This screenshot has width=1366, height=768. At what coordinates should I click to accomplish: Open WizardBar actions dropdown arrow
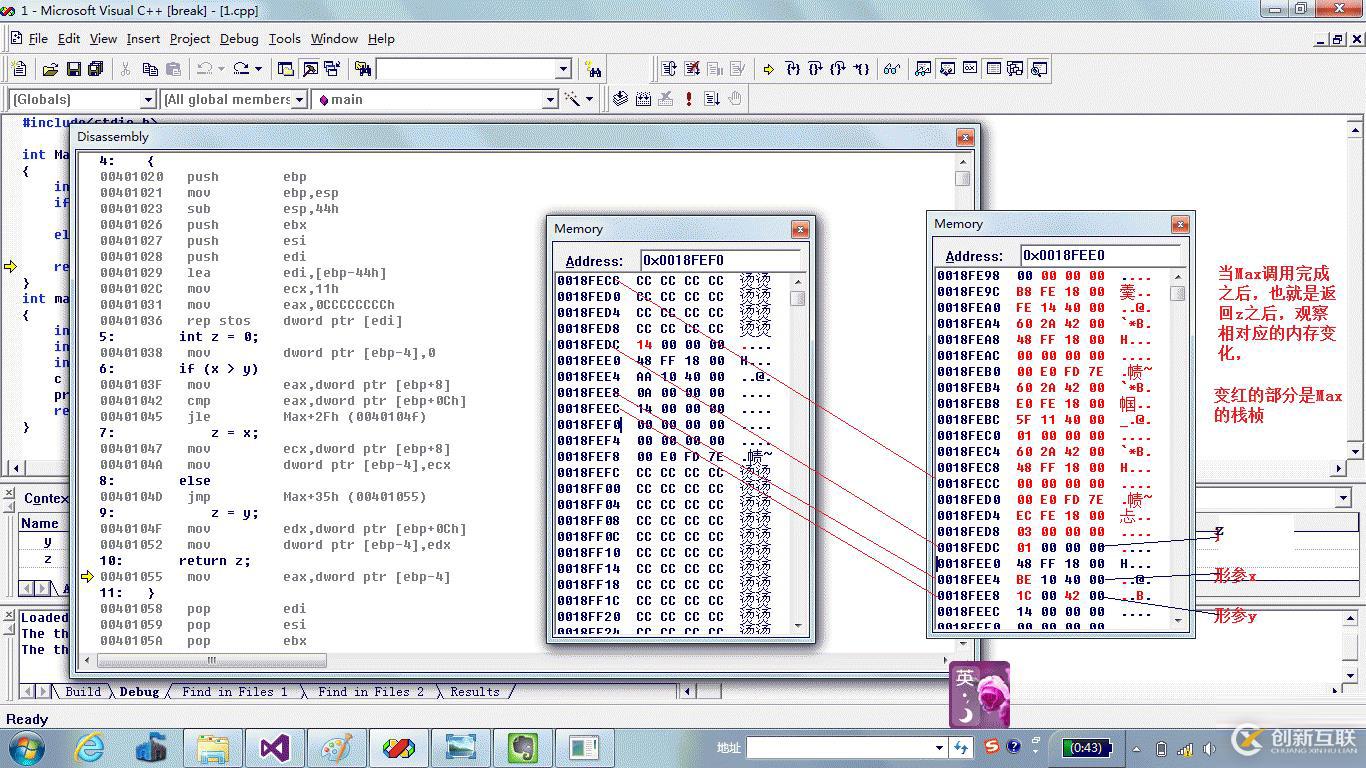[589, 99]
